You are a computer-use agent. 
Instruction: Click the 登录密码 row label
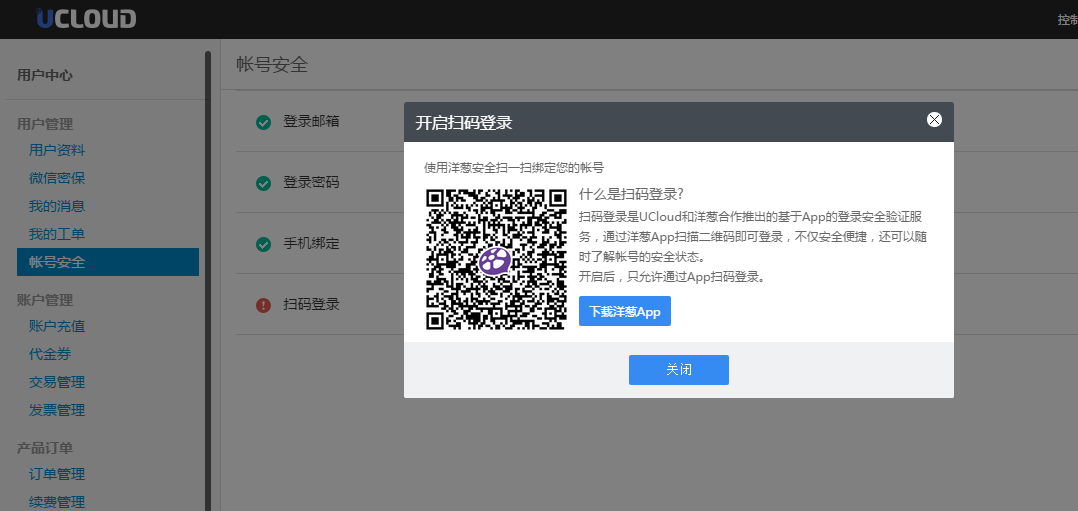[311, 183]
